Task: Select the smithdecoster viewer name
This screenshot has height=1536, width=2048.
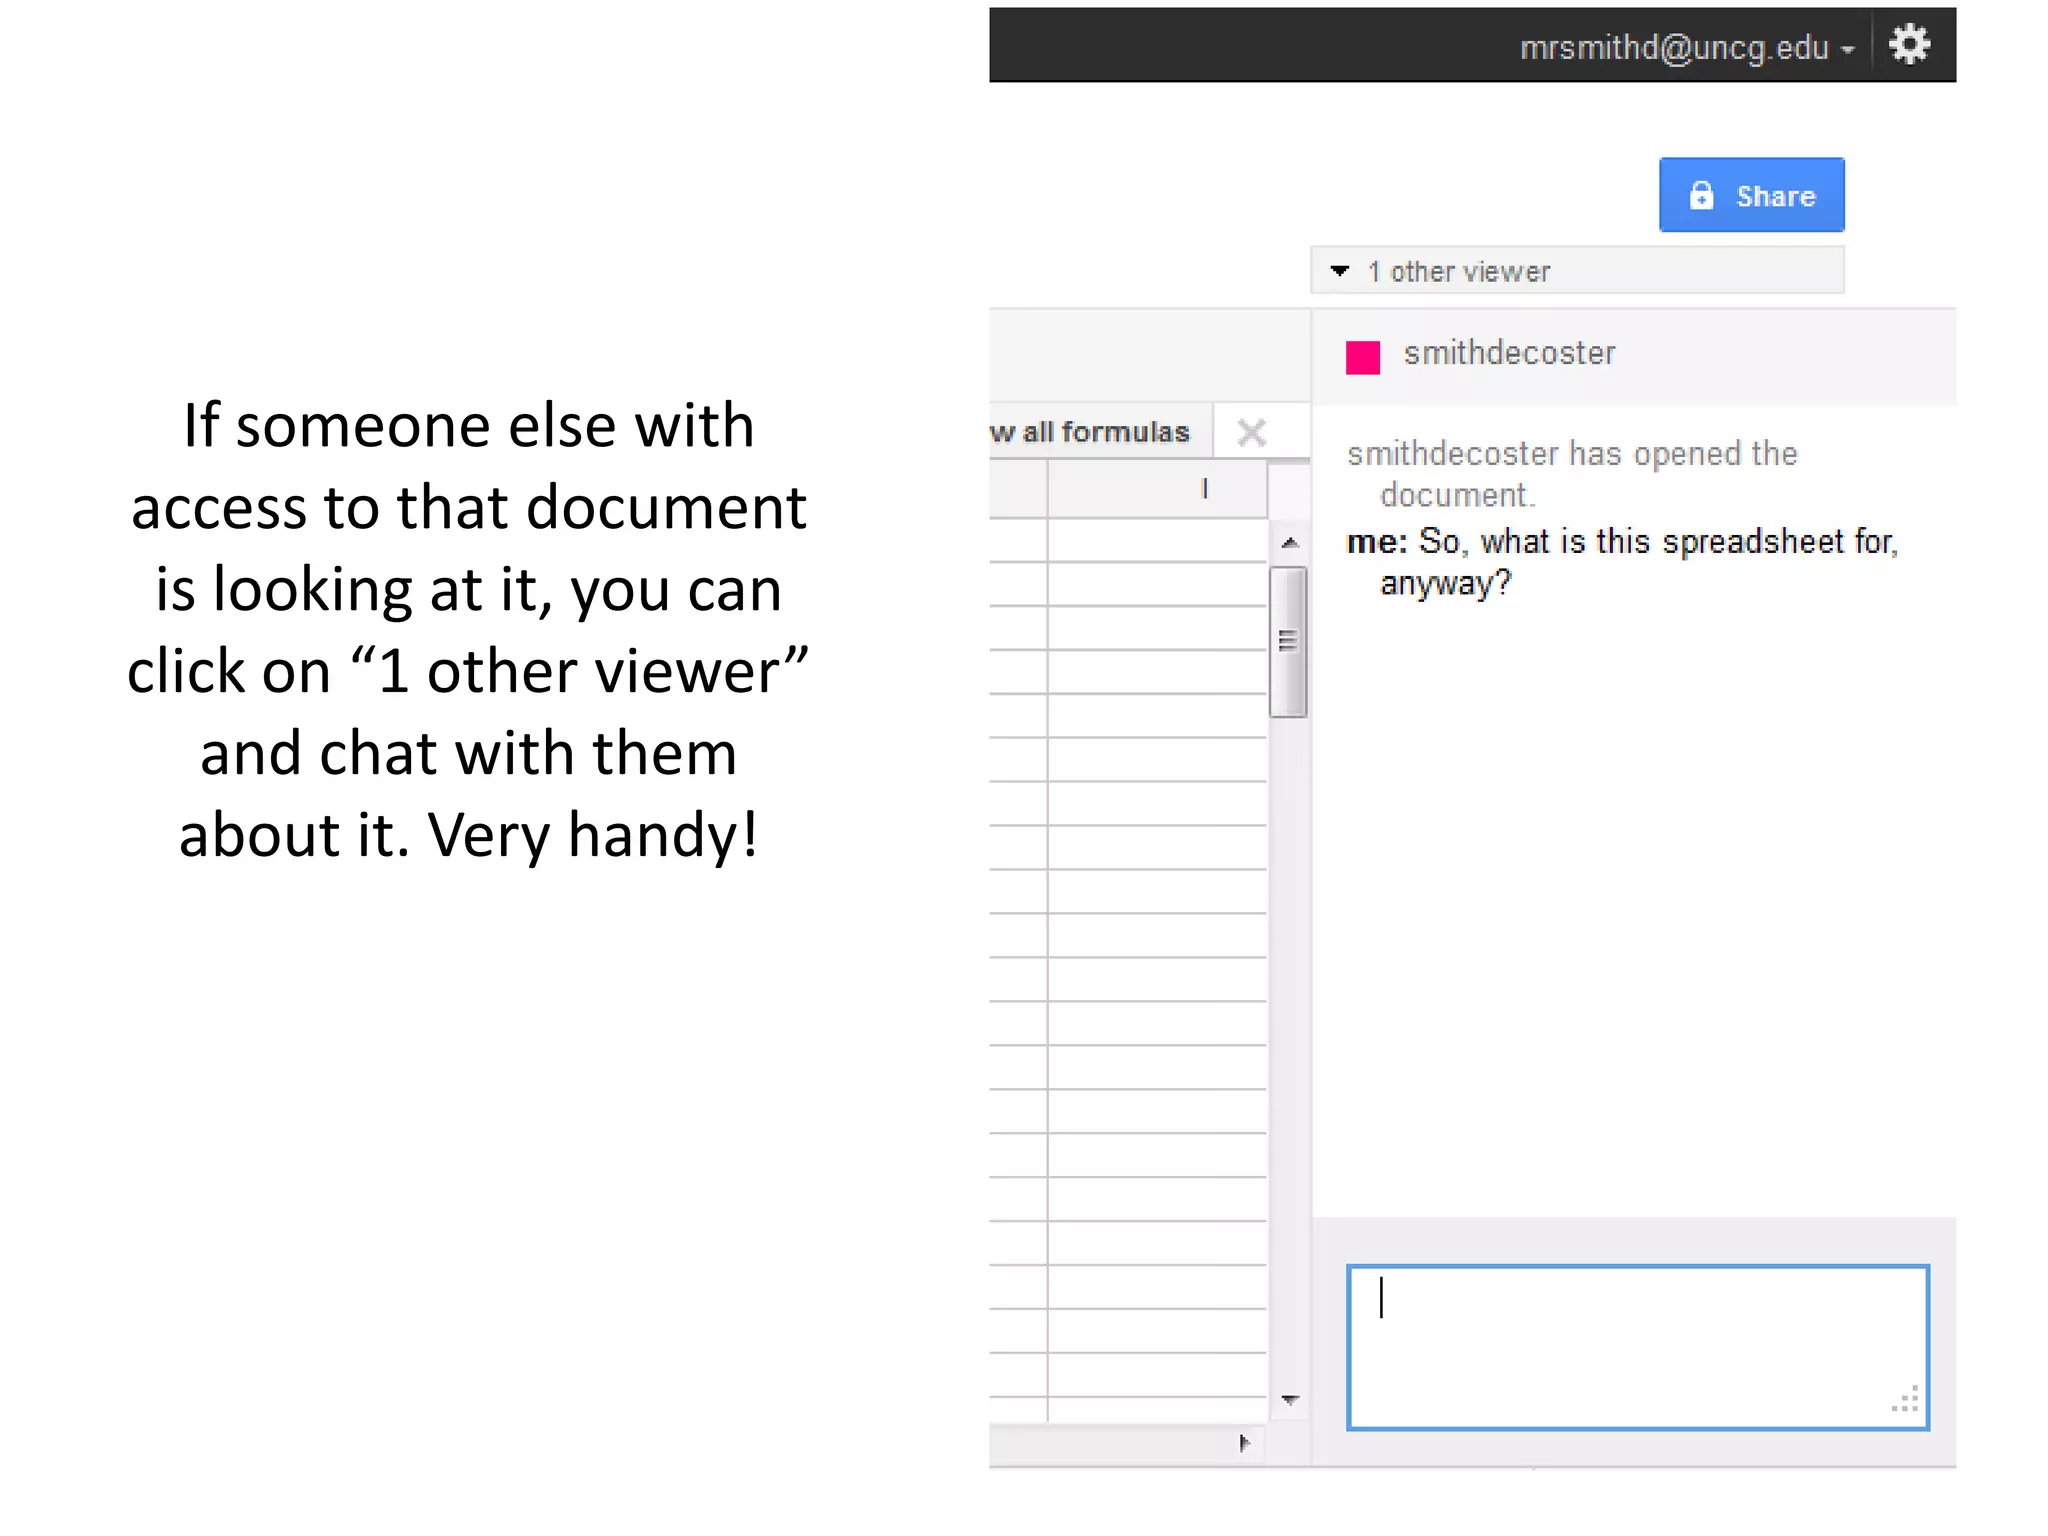Action: coord(1509,353)
